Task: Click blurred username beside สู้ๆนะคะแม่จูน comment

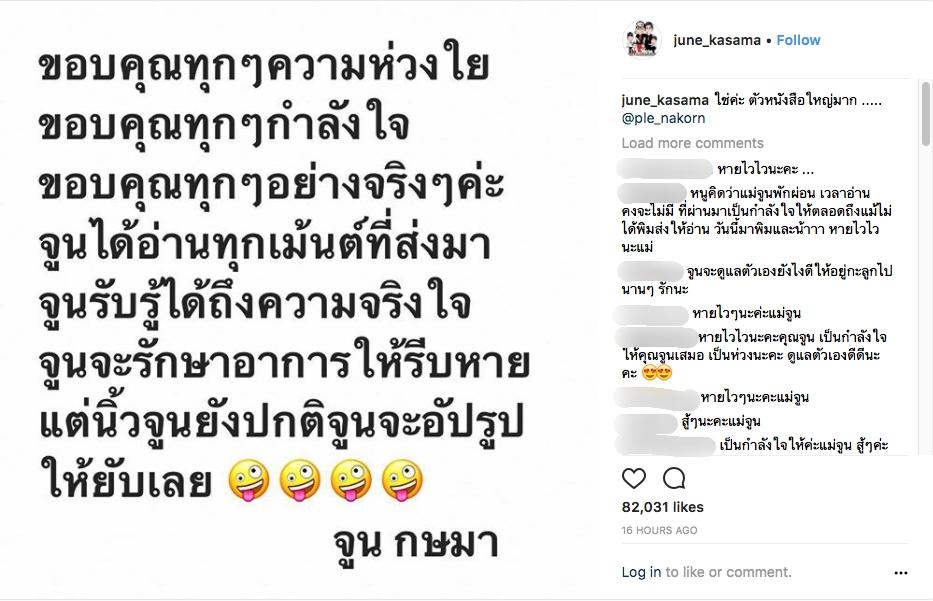Action: 646,422
